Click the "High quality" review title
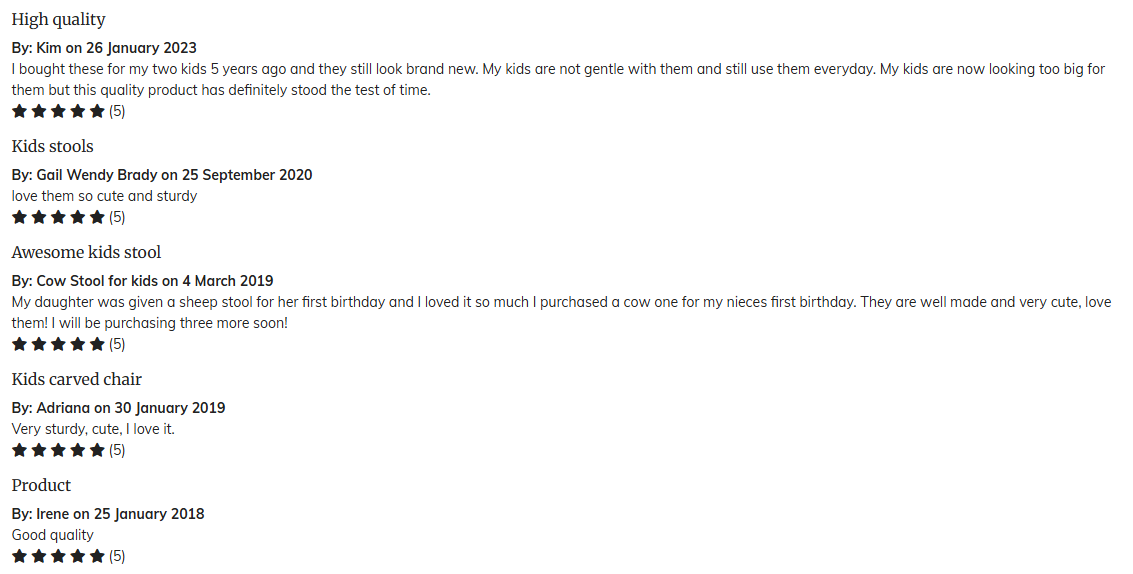 pos(58,20)
